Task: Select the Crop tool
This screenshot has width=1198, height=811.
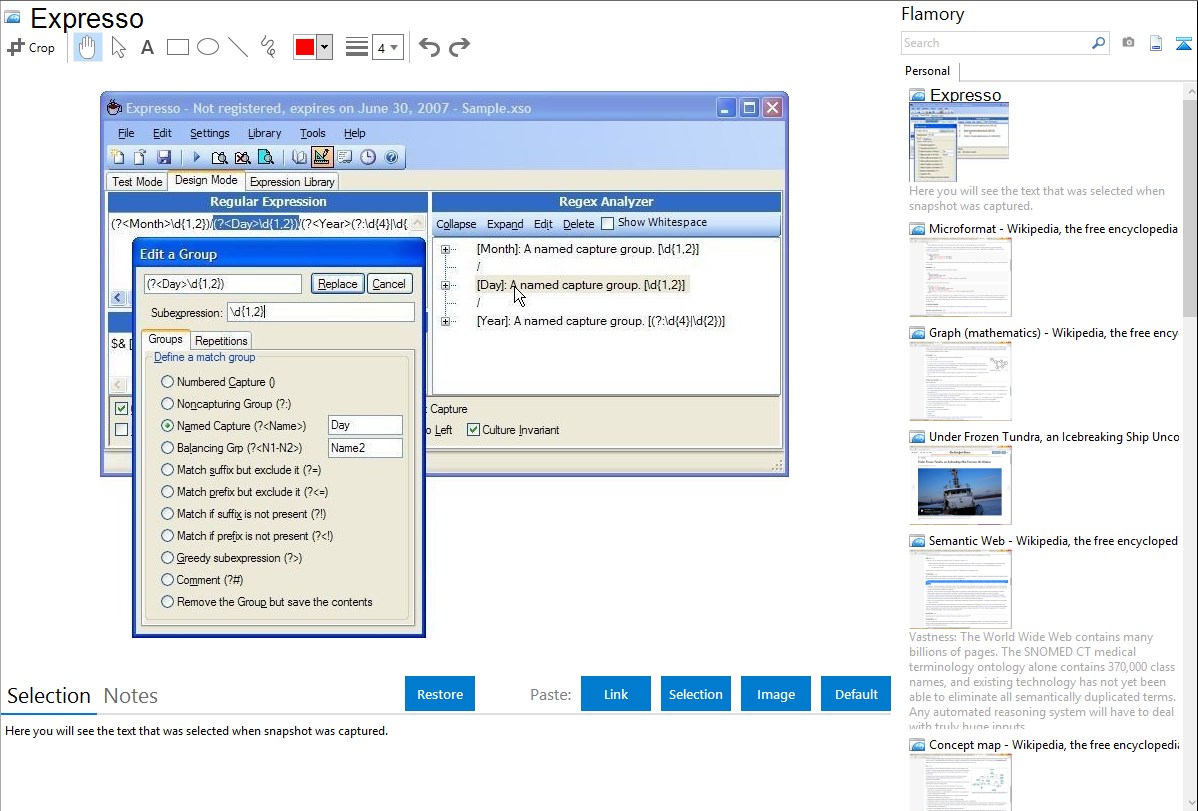Action: [x=31, y=47]
